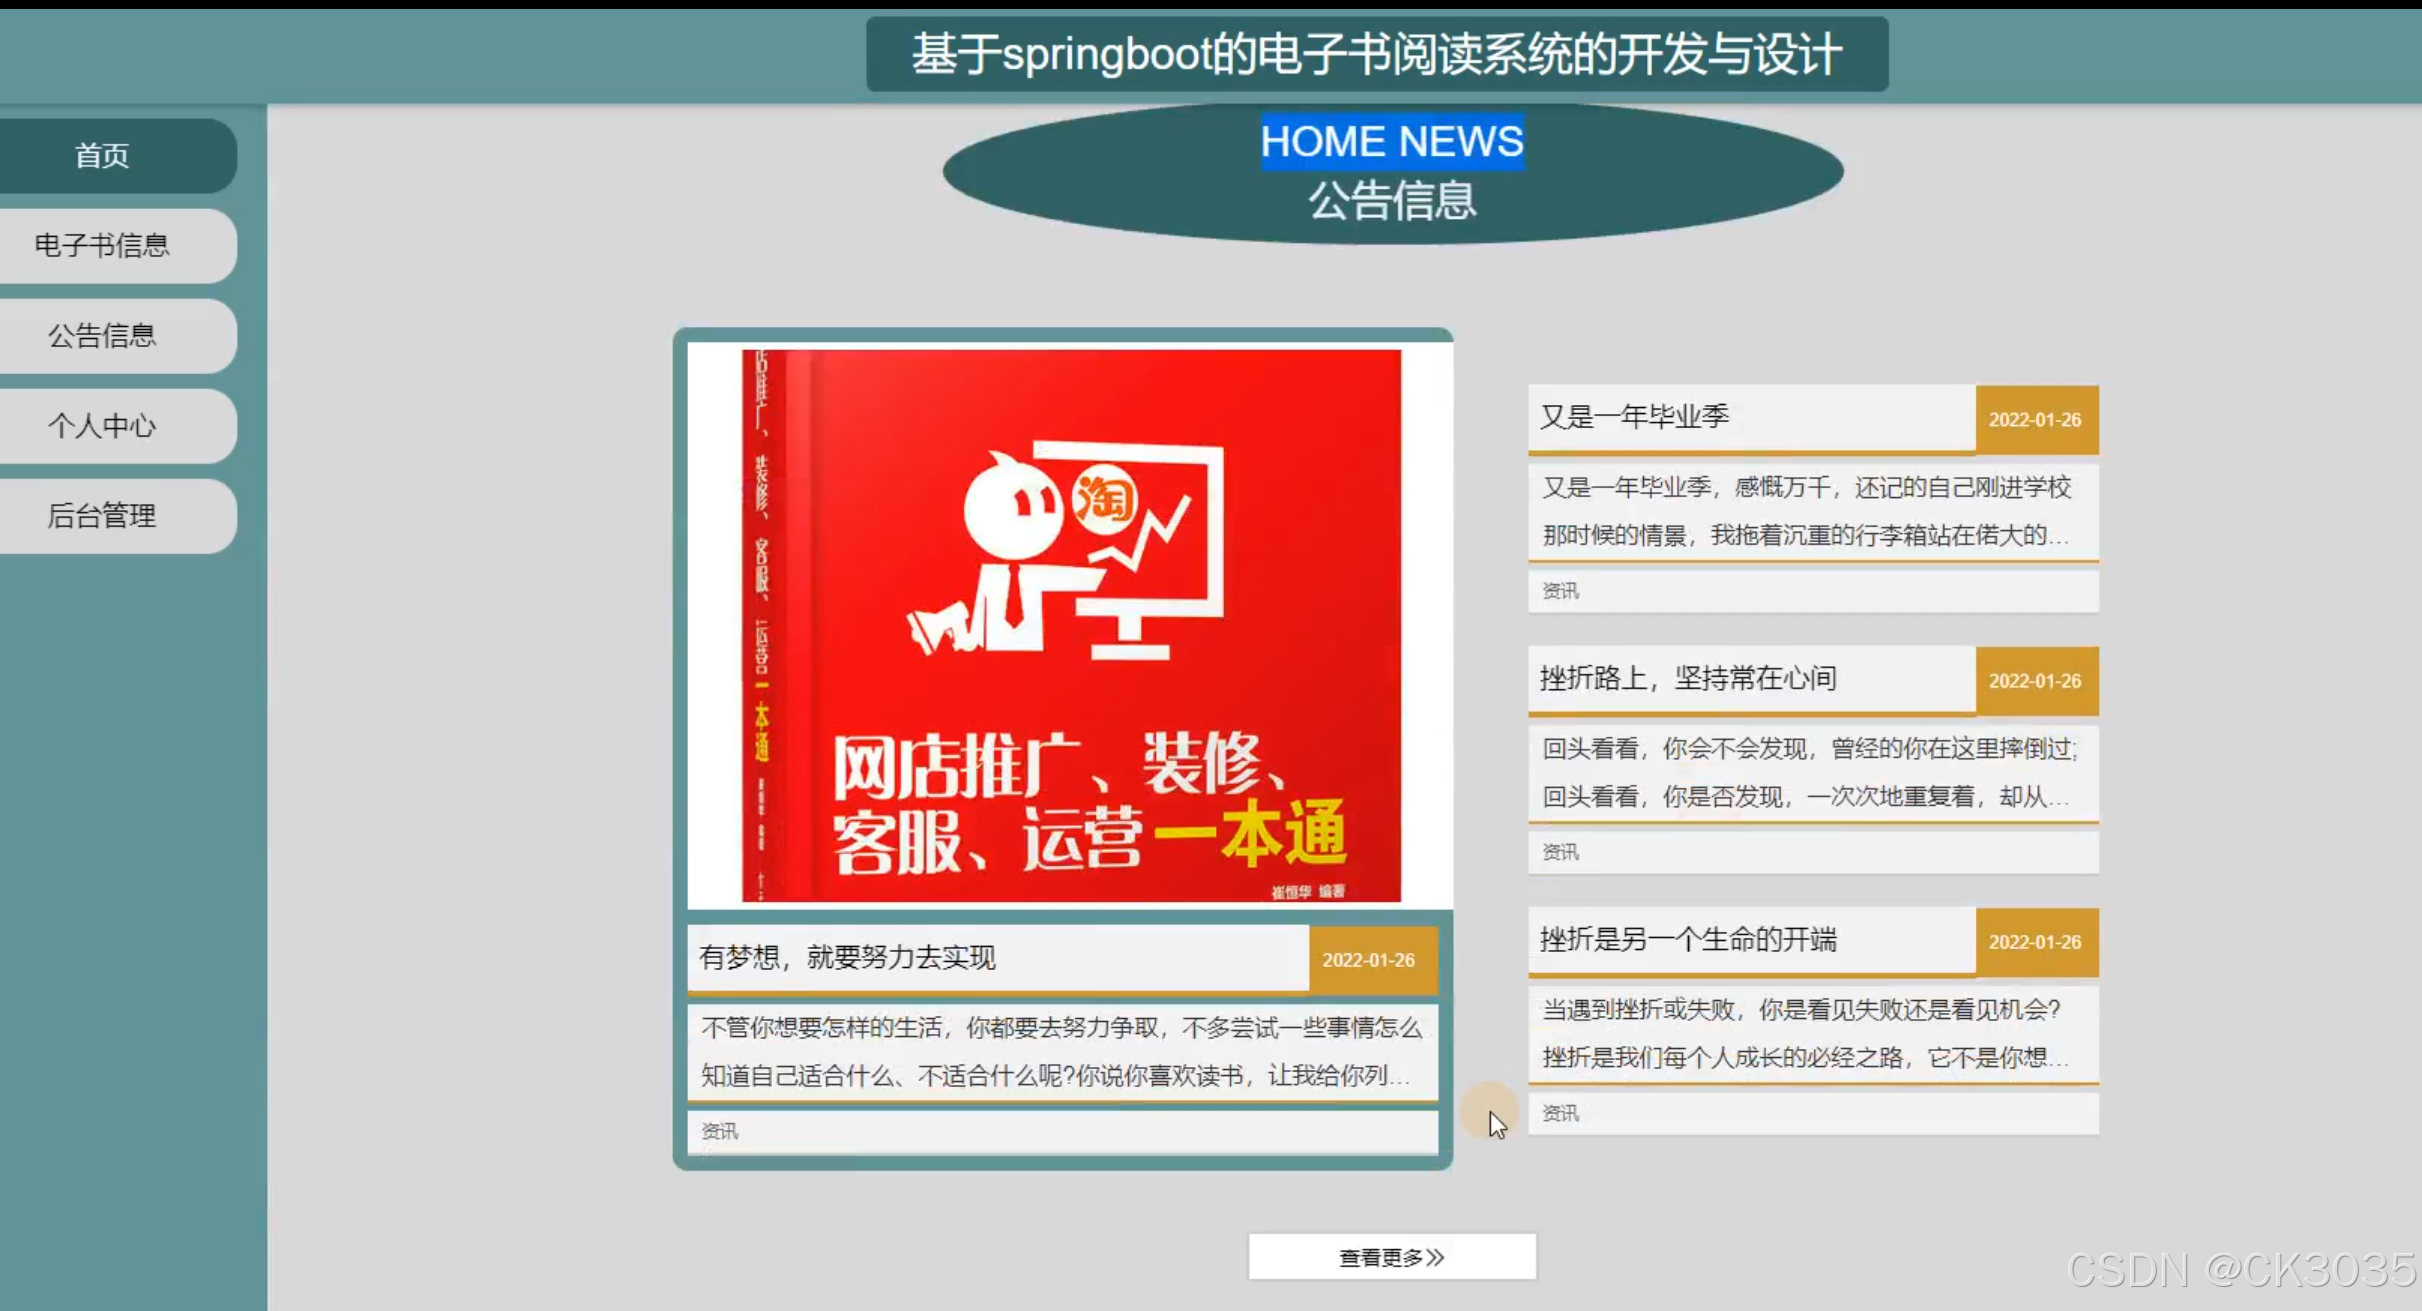The height and width of the screenshot is (1311, 2422).
Task: Open 挫折是另一个生命的开端 article
Action: [1689, 940]
